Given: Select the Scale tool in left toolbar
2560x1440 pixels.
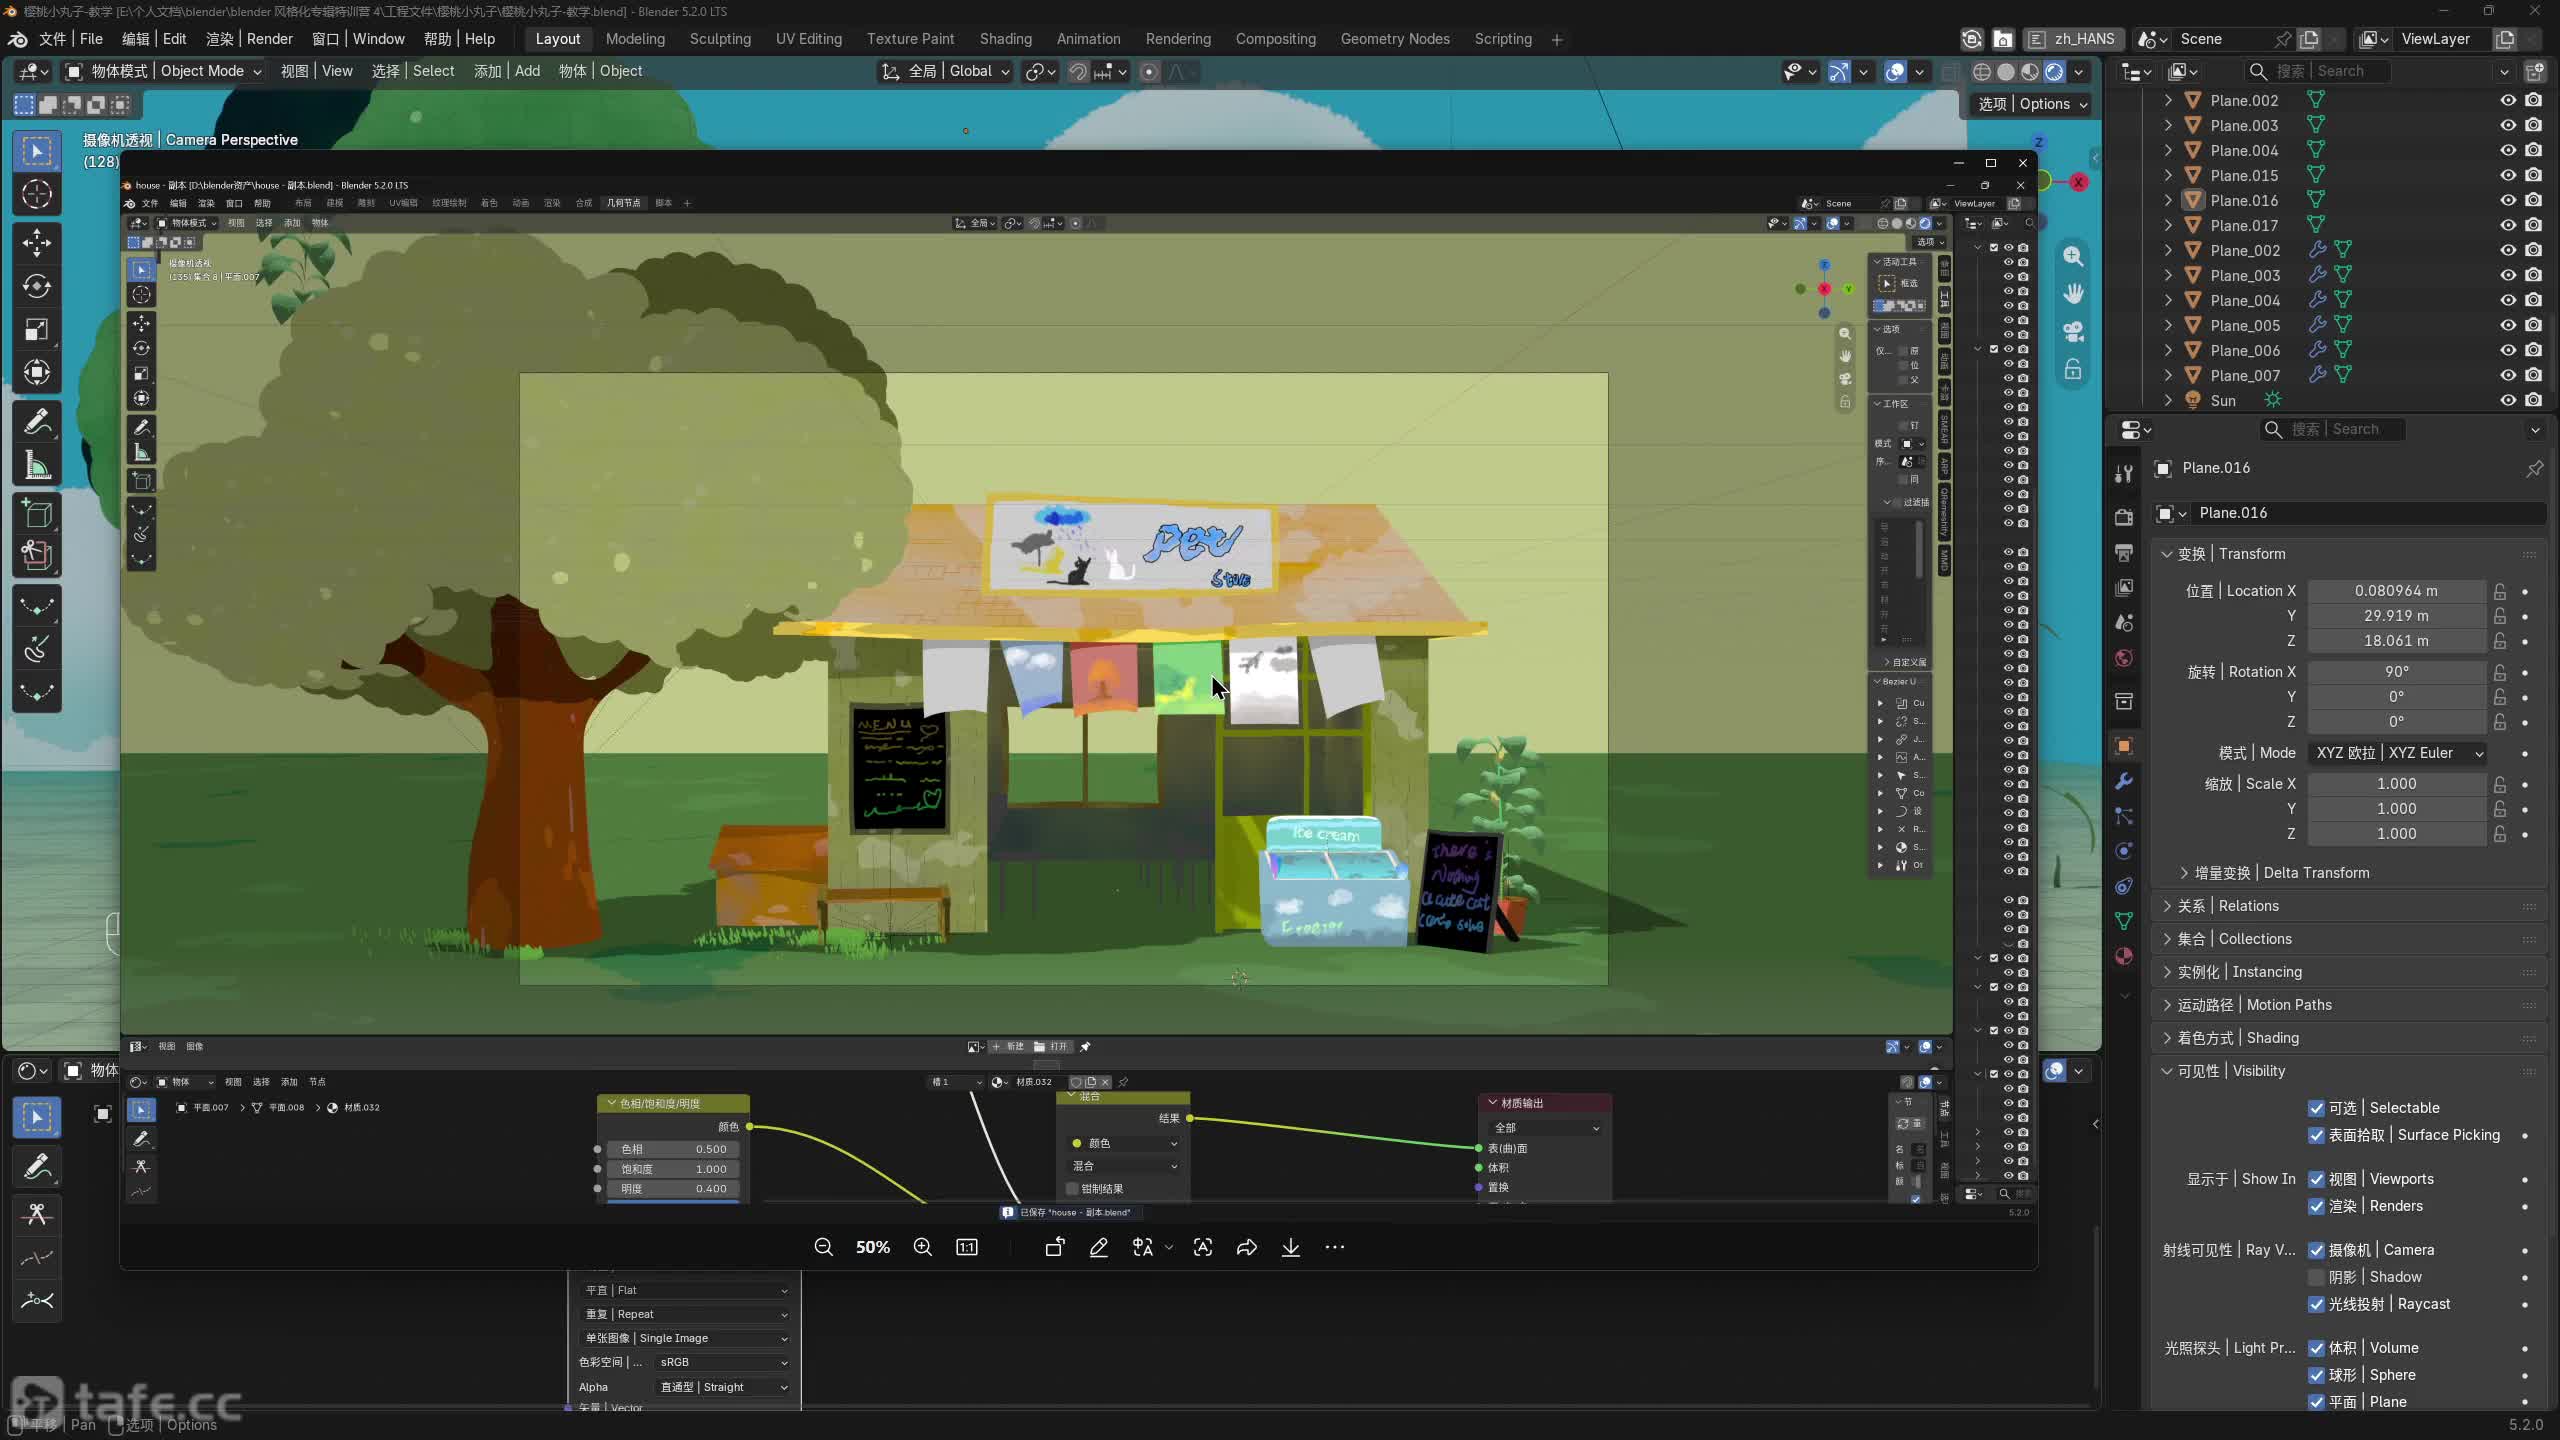Looking at the screenshot, I should pos(37,330).
